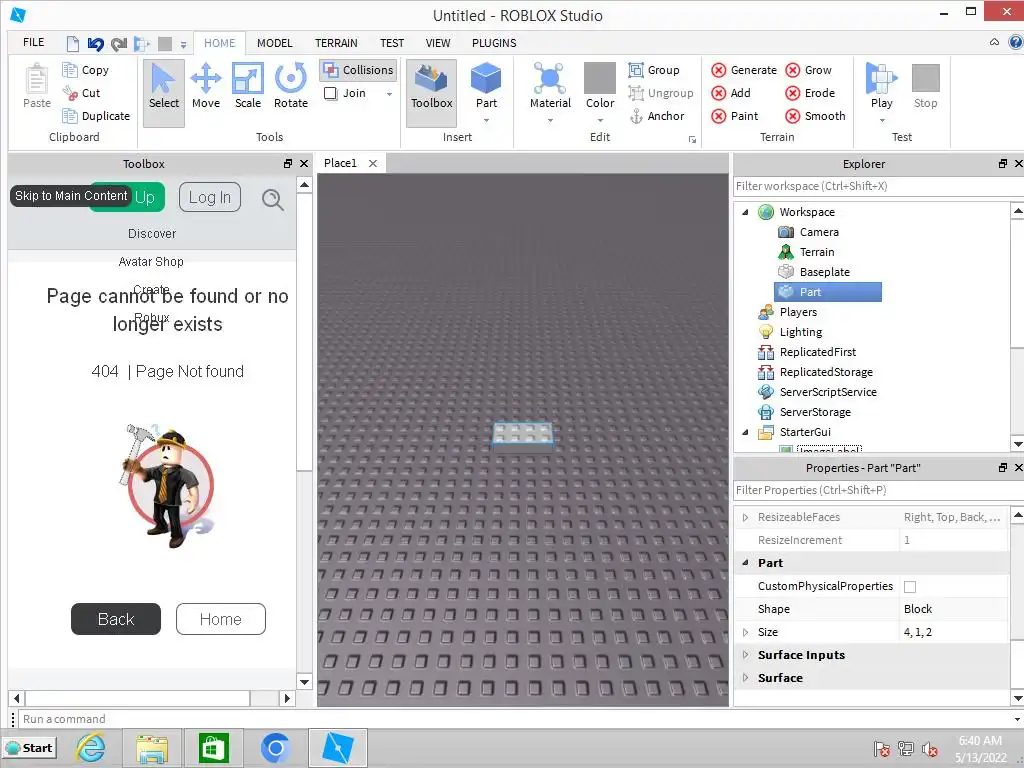Open the Play dropdown arrow
This screenshot has width=1024, height=768.
pyautogui.click(x=882, y=121)
